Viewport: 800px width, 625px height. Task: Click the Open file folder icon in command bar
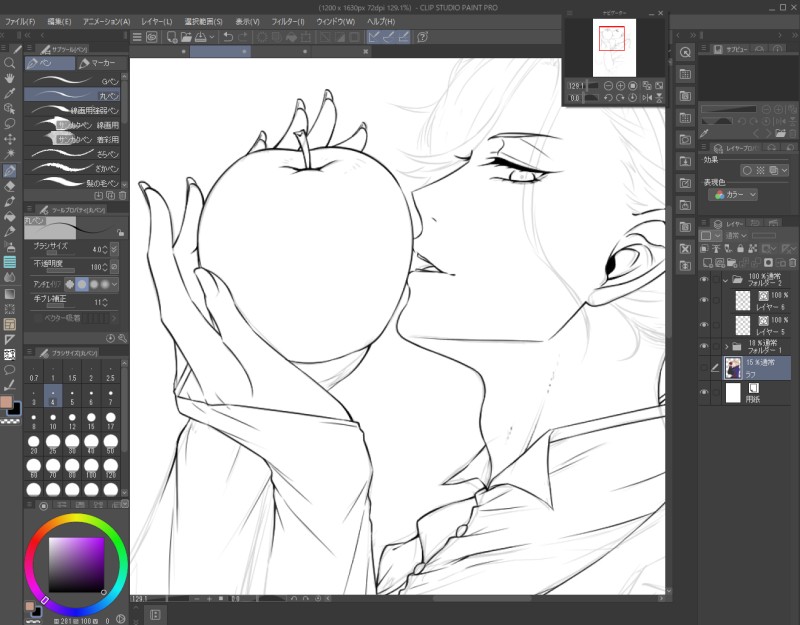186,37
